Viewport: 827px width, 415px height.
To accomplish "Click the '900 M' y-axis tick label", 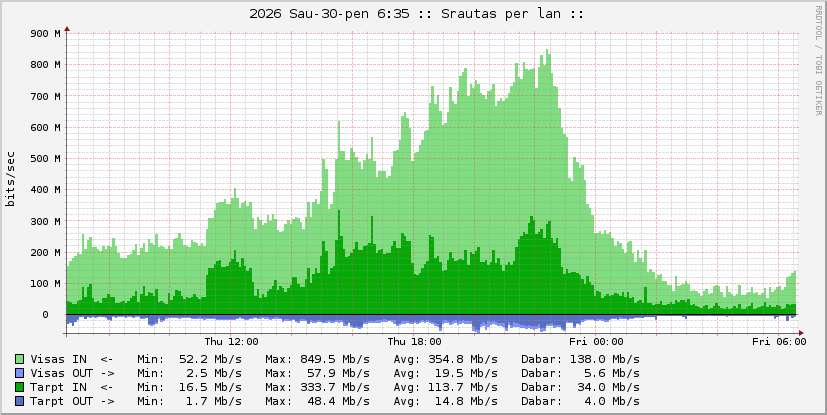I will pos(46,33).
